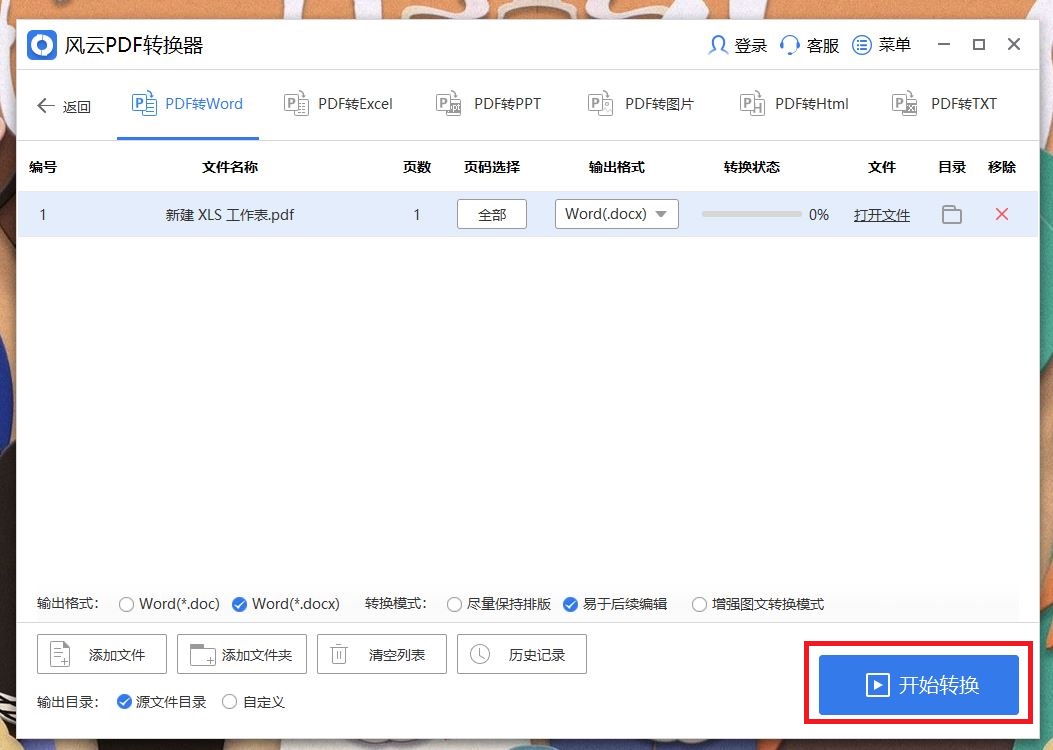Open the 登录 login button
Image resolution: width=1053 pixels, height=750 pixels.
click(737, 45)
